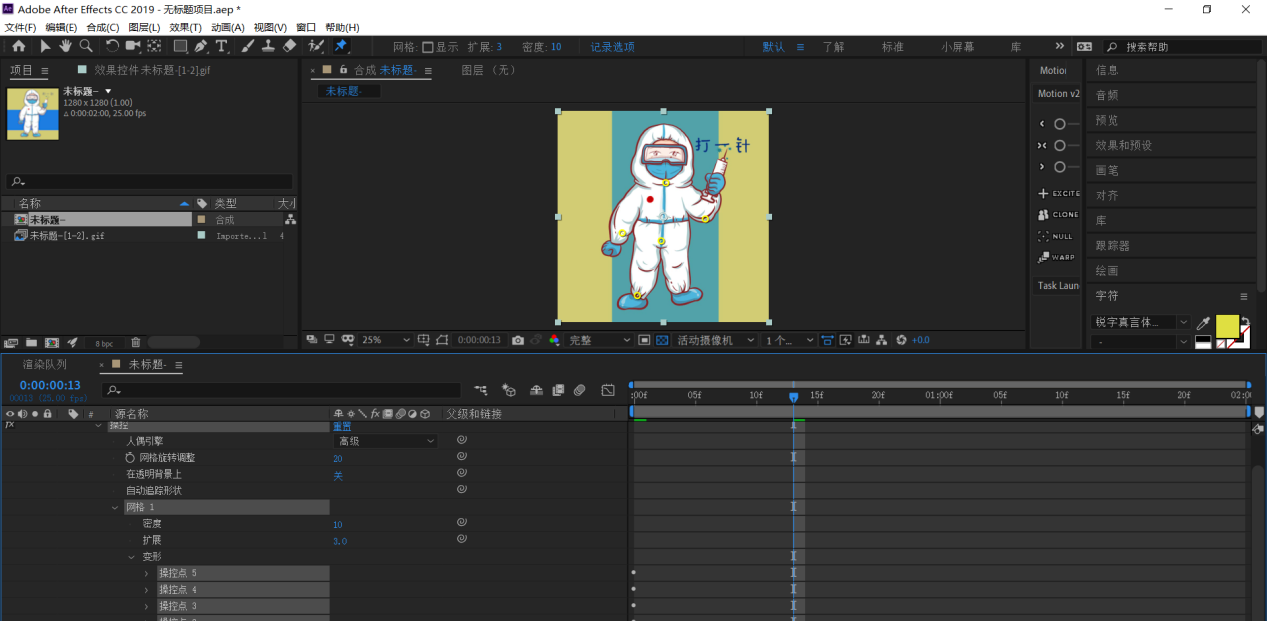Viewport: 1267px width, 621px height.
Task: Select the Rotation tool
Action: tap(112, 46)
